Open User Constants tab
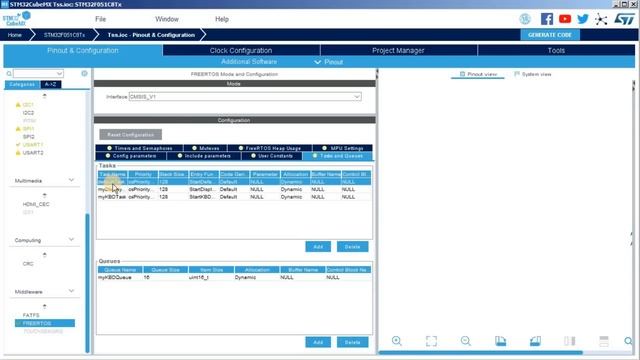Viewport: 640px width, 360px height. point(272,156)
